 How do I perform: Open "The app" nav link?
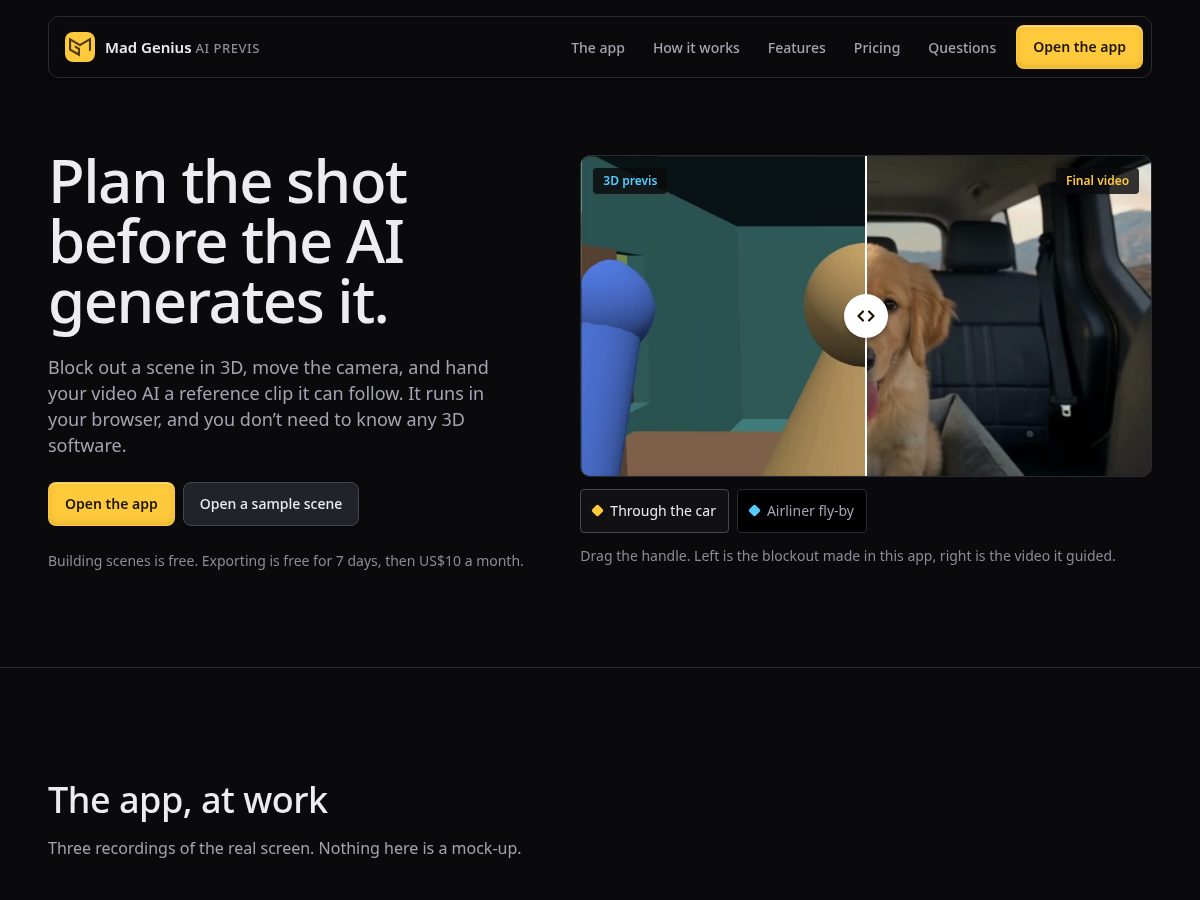[x=598, y=48]
